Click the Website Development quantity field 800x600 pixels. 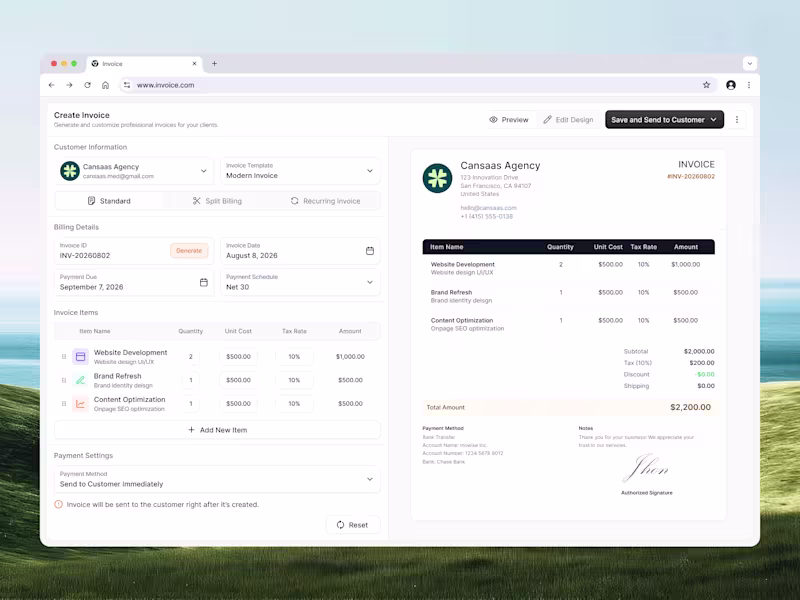191,357
